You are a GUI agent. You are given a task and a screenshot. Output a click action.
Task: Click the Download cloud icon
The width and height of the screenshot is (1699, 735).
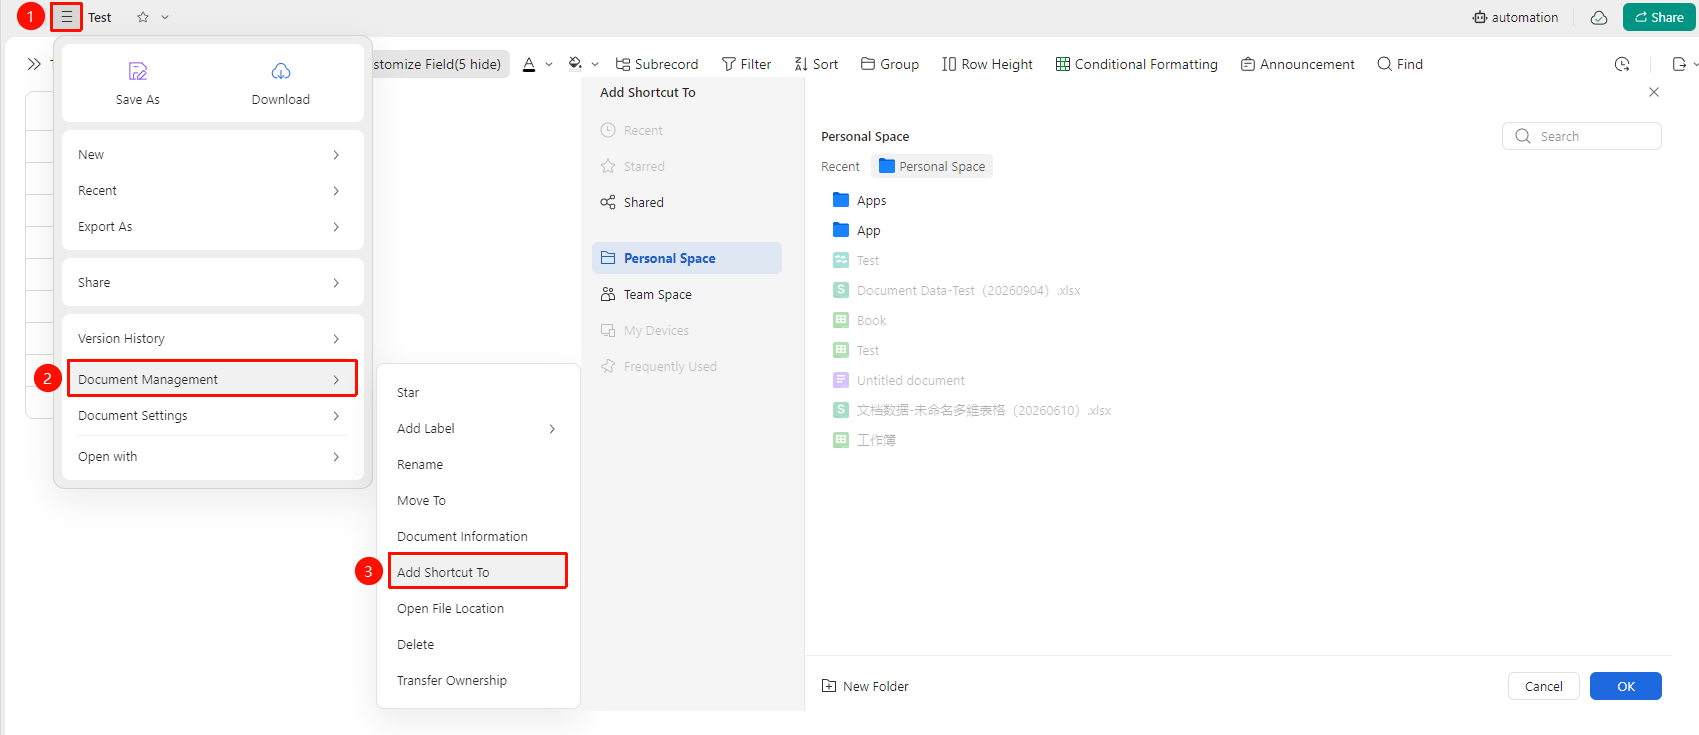coord(281,71)
